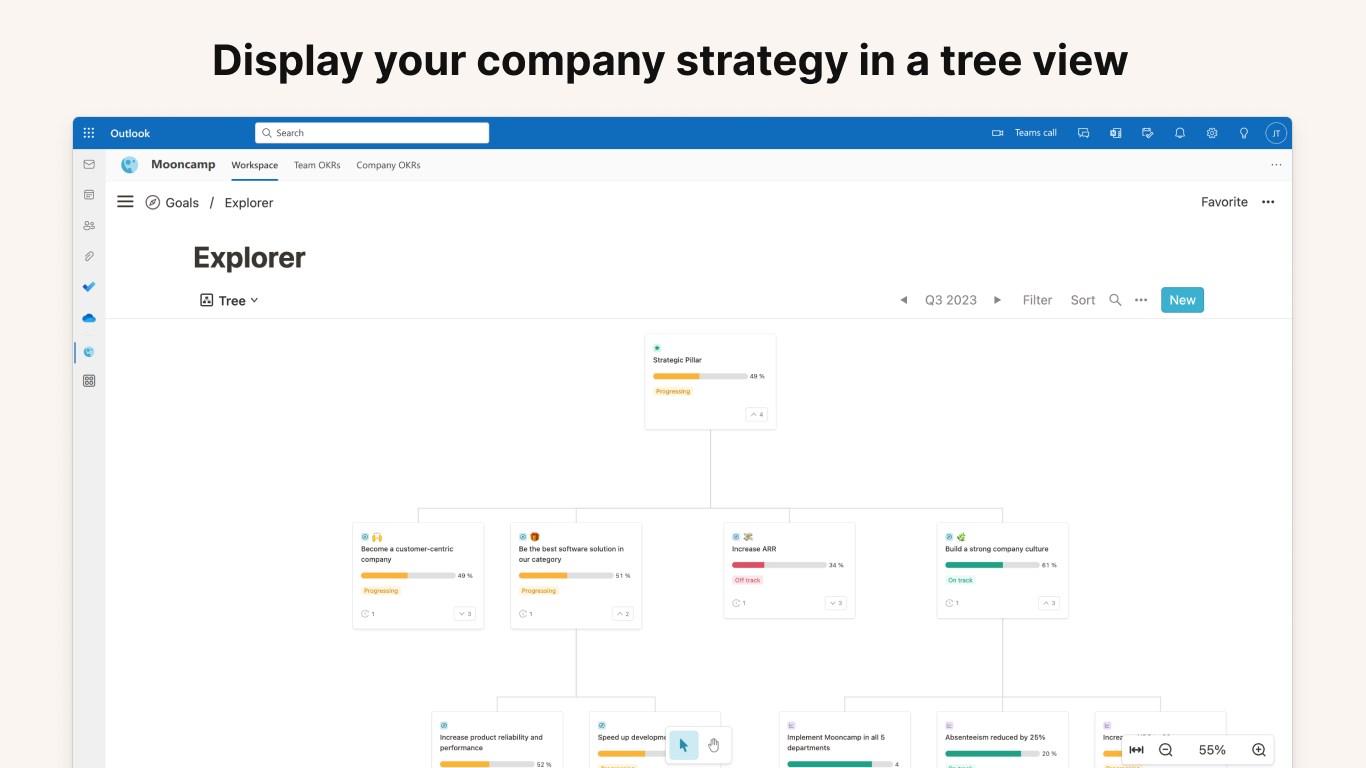Open the app launcher waffle icon
Screen dimensions: 1366x768
click(x=89, y=133)
